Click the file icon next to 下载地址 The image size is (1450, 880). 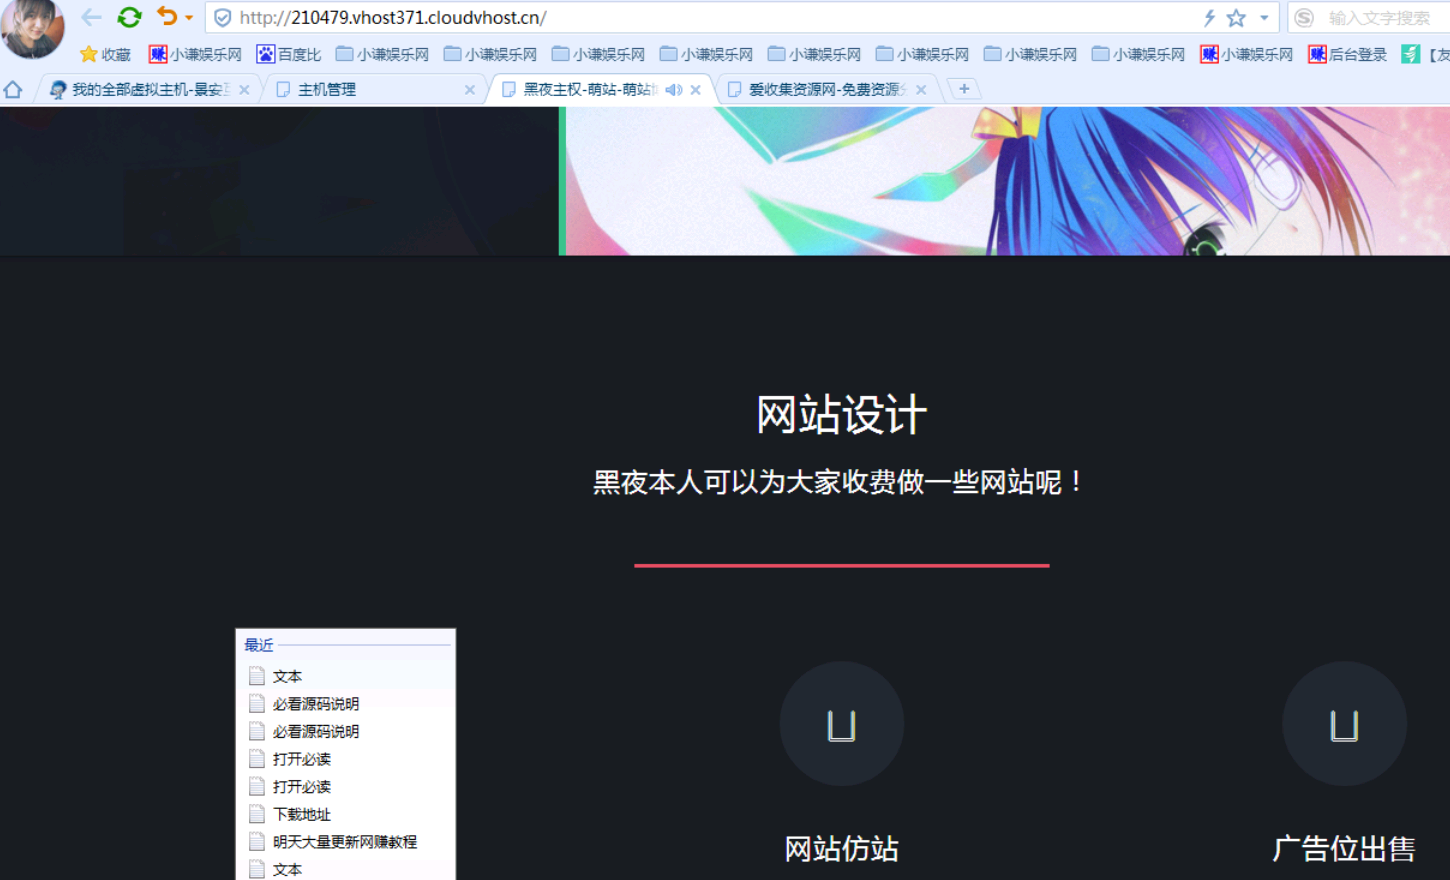coord(257,814)
